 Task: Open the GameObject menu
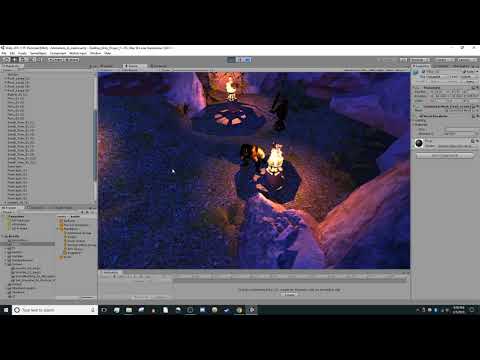tap(38, 53)
